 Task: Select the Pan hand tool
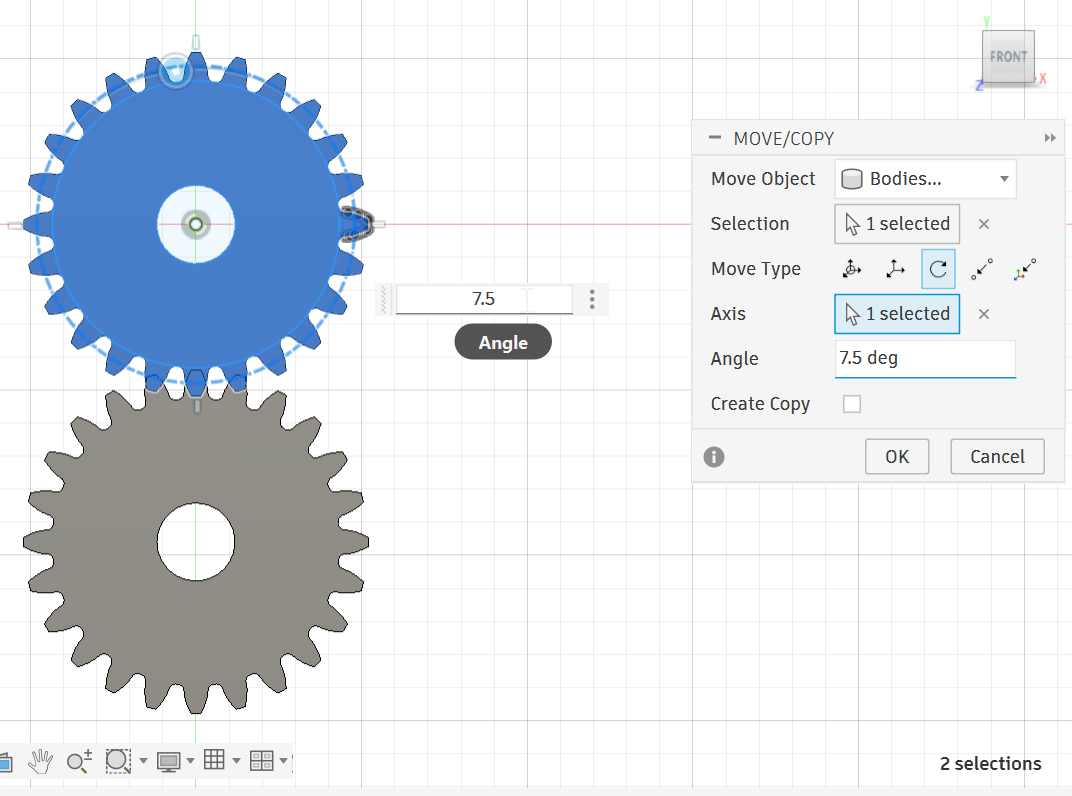tap(41, 760)
